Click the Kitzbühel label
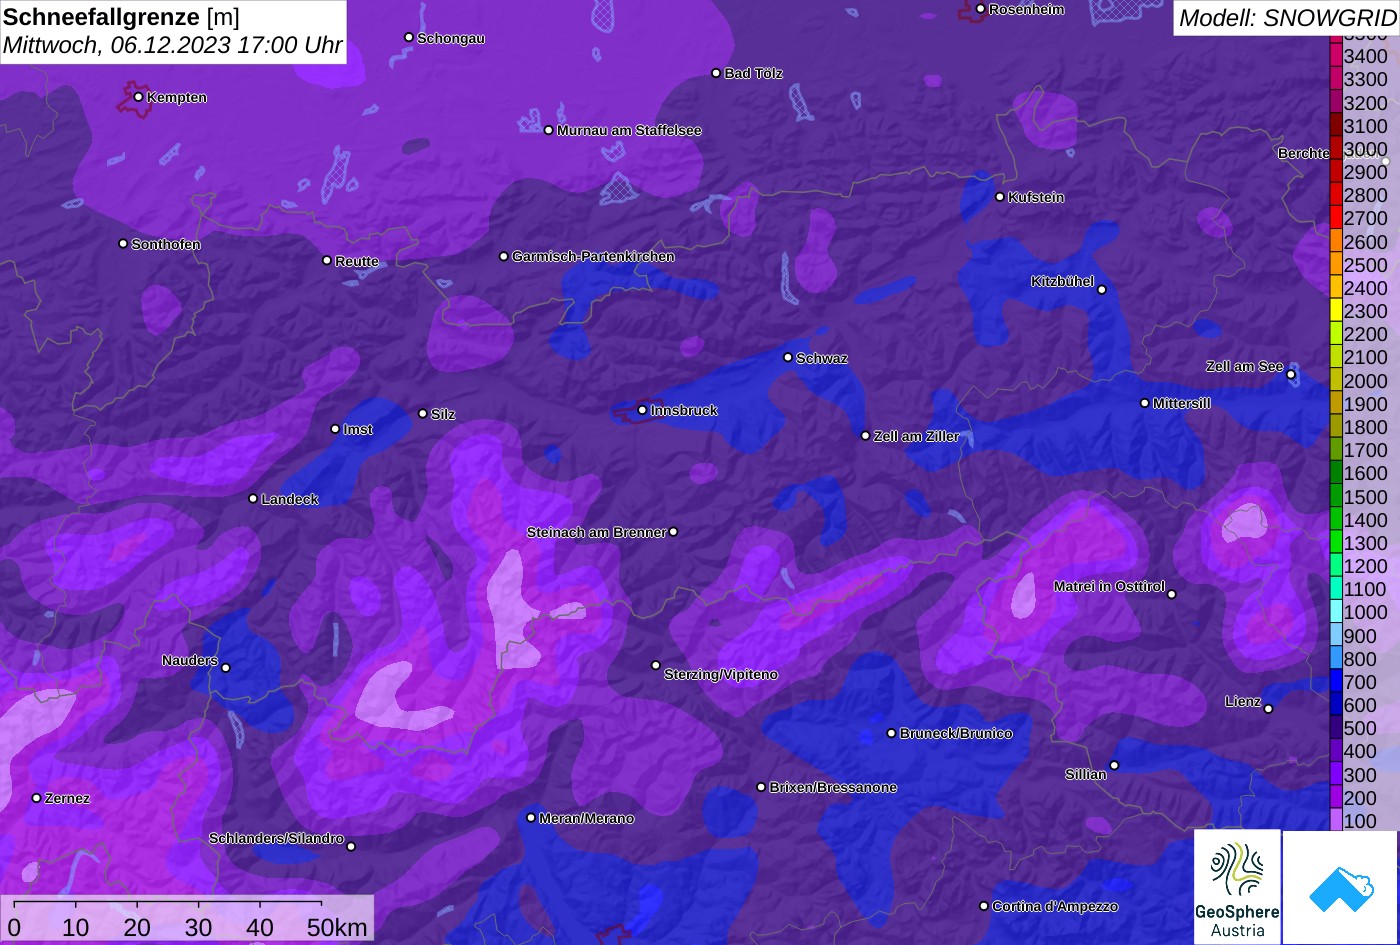1400x945 pixels. point(1062,282)
